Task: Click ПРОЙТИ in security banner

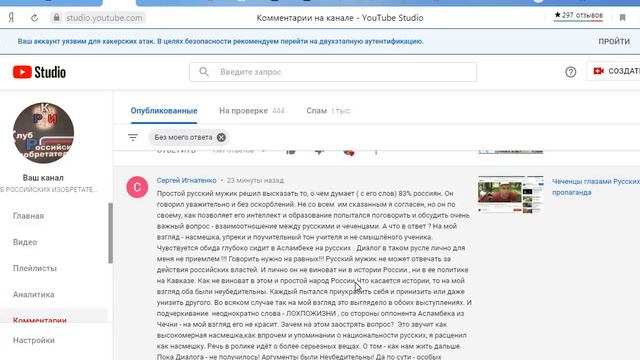Action: tap(614, 42)
